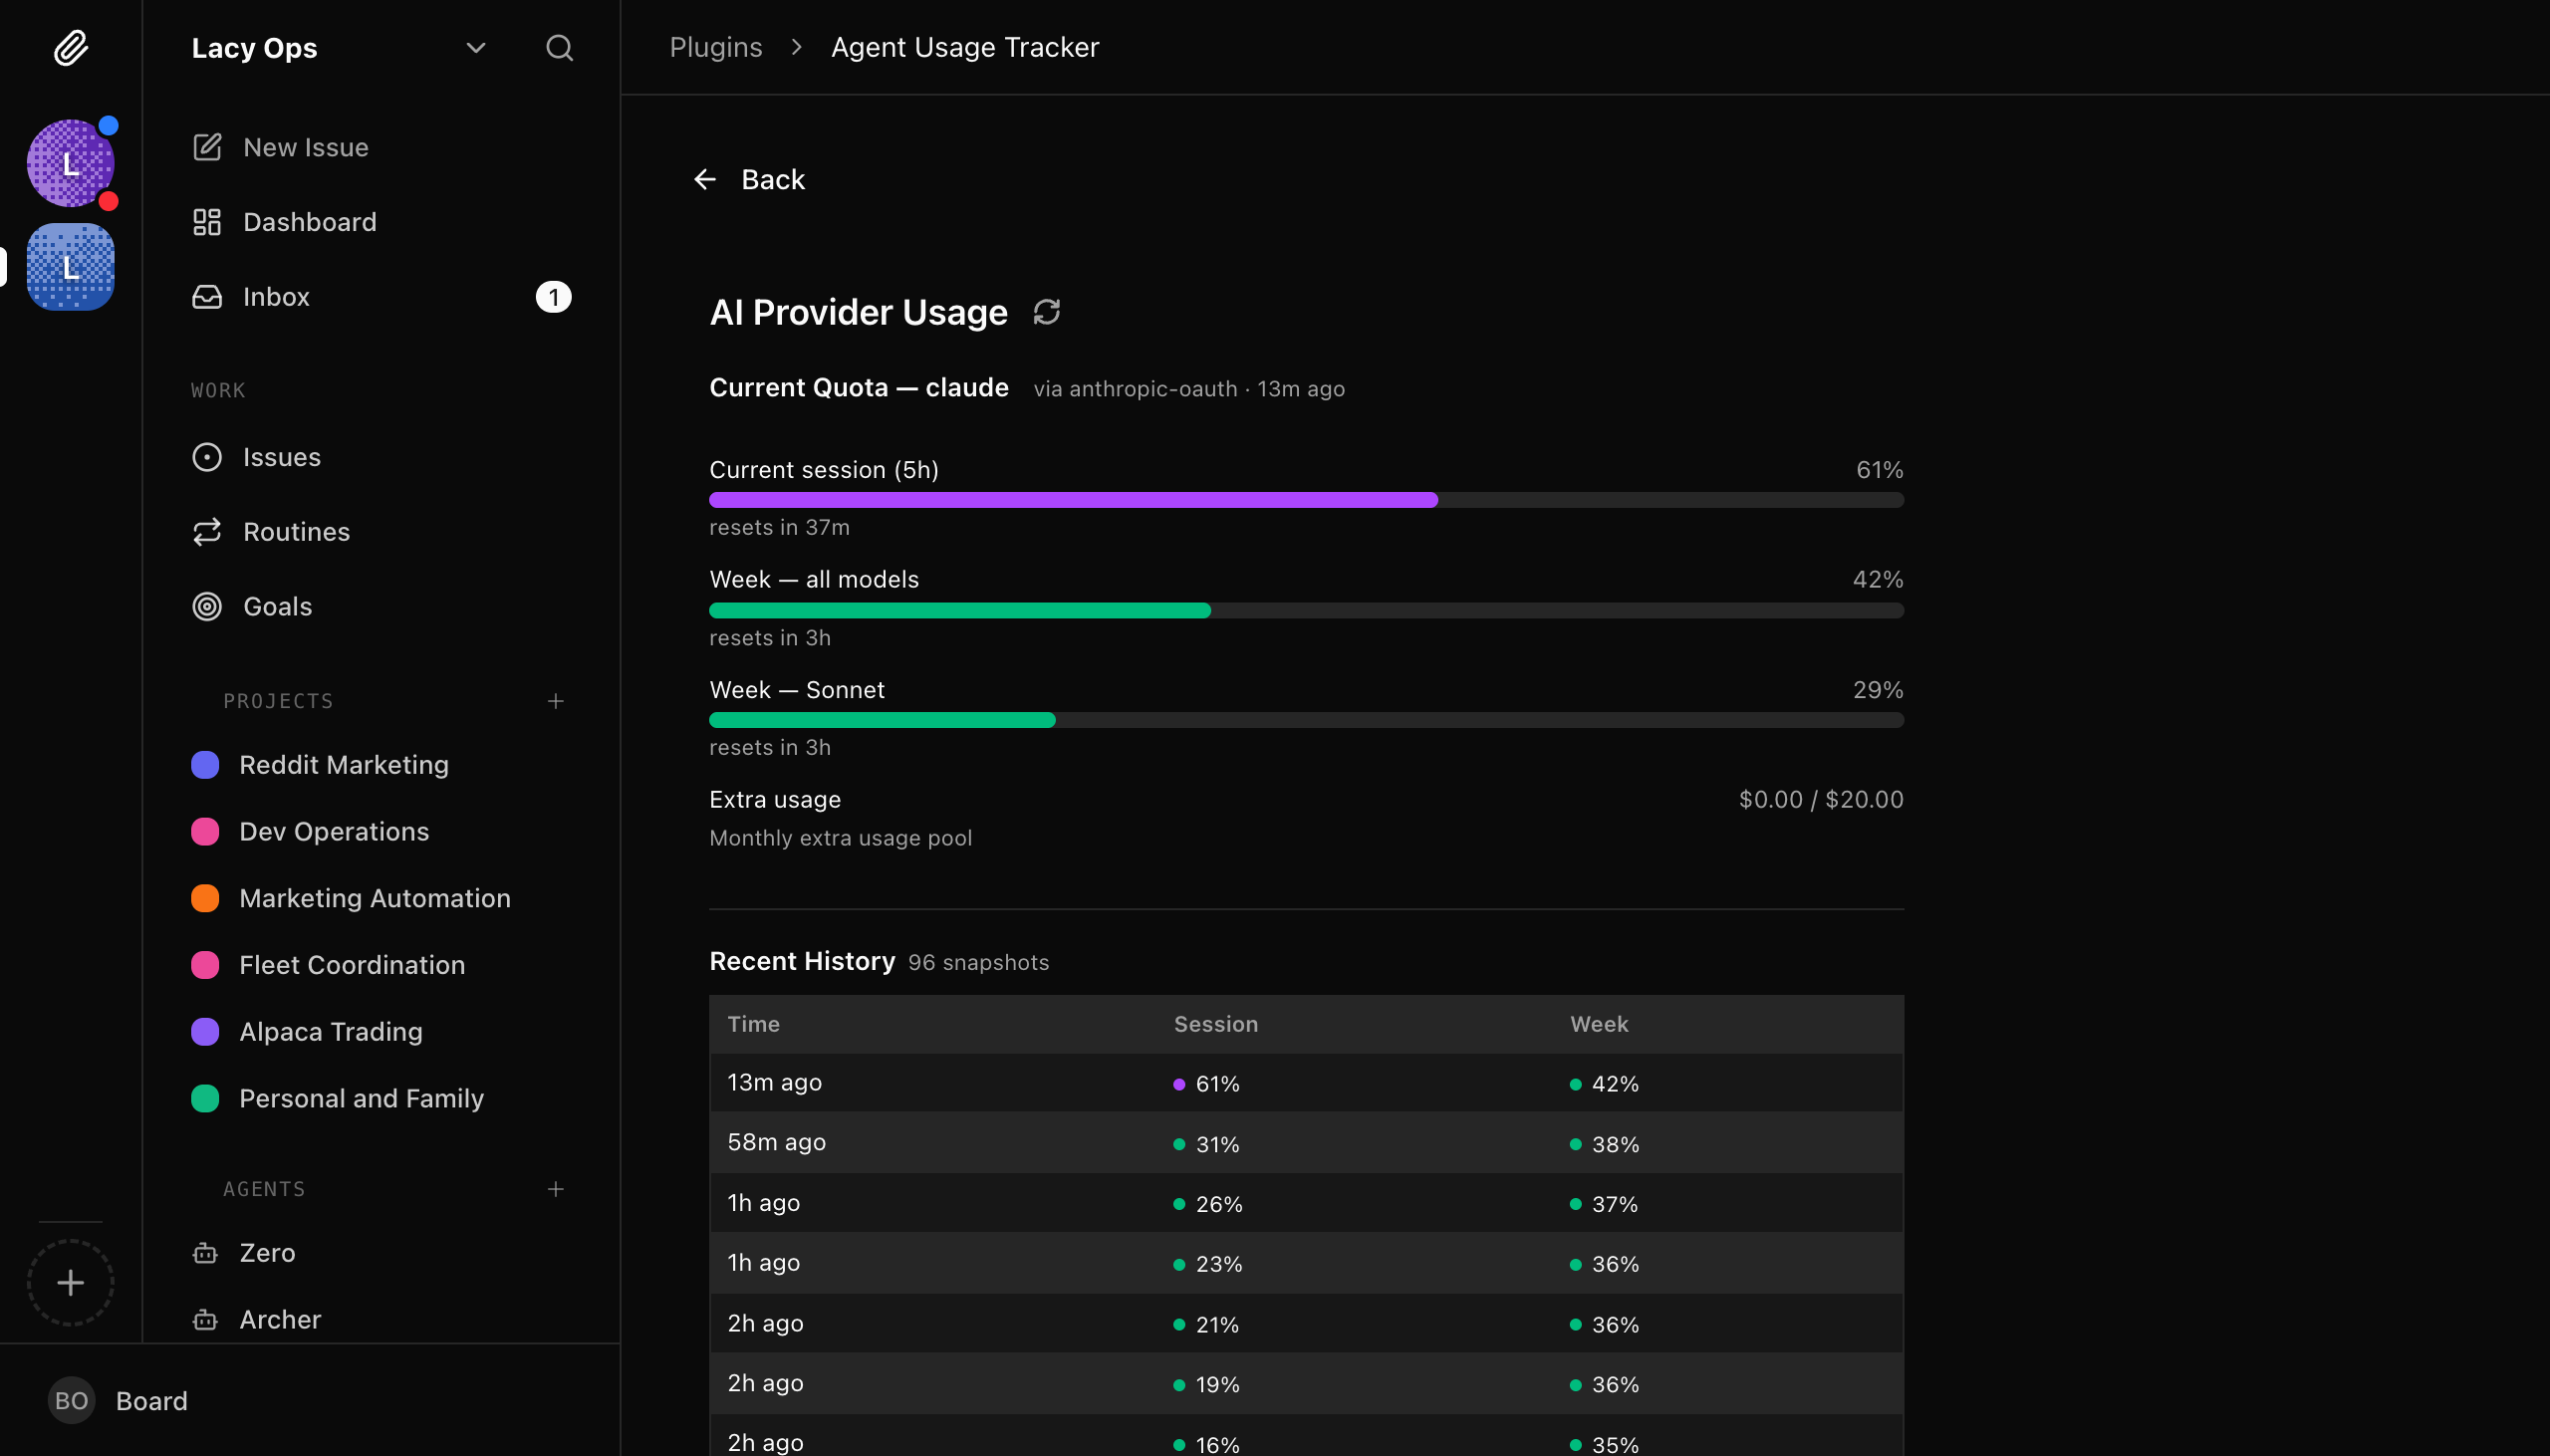Click the Marketing Automation orange dot
This screenshot has height=1456, width=2550.
(x=205, y=898)
